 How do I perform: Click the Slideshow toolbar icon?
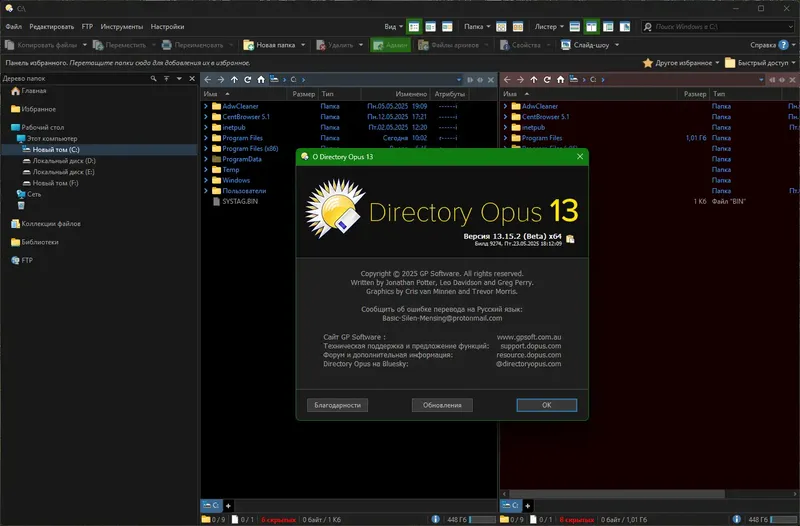pyautogui.click(x=565, y=45)
